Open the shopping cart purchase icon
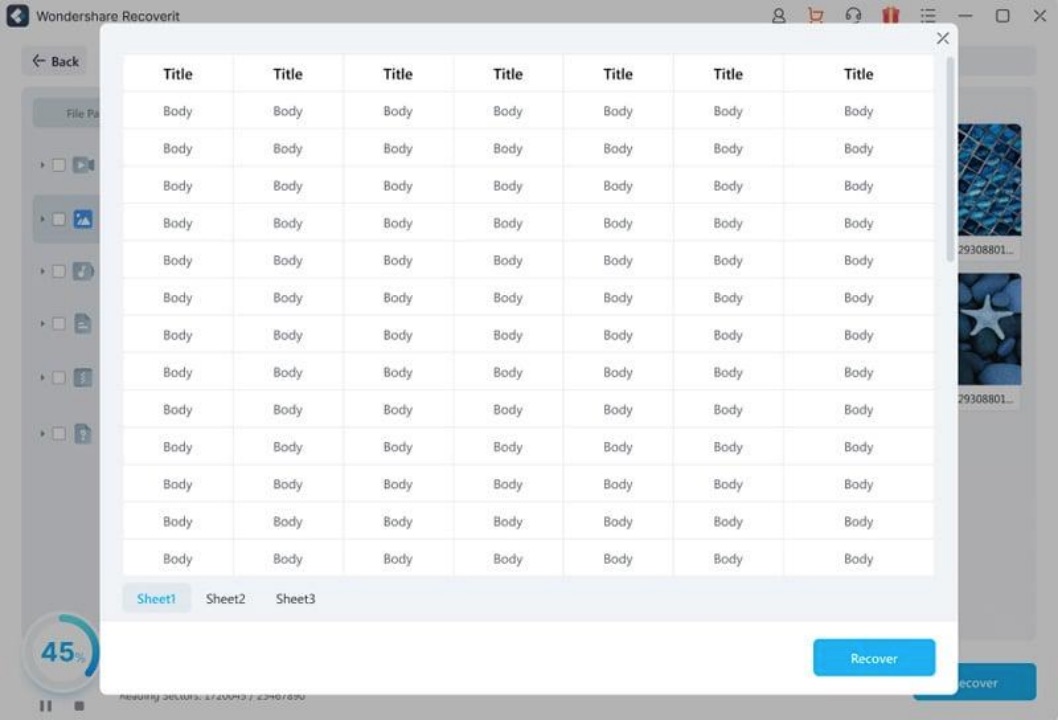1058x720 pixels. 815,15
